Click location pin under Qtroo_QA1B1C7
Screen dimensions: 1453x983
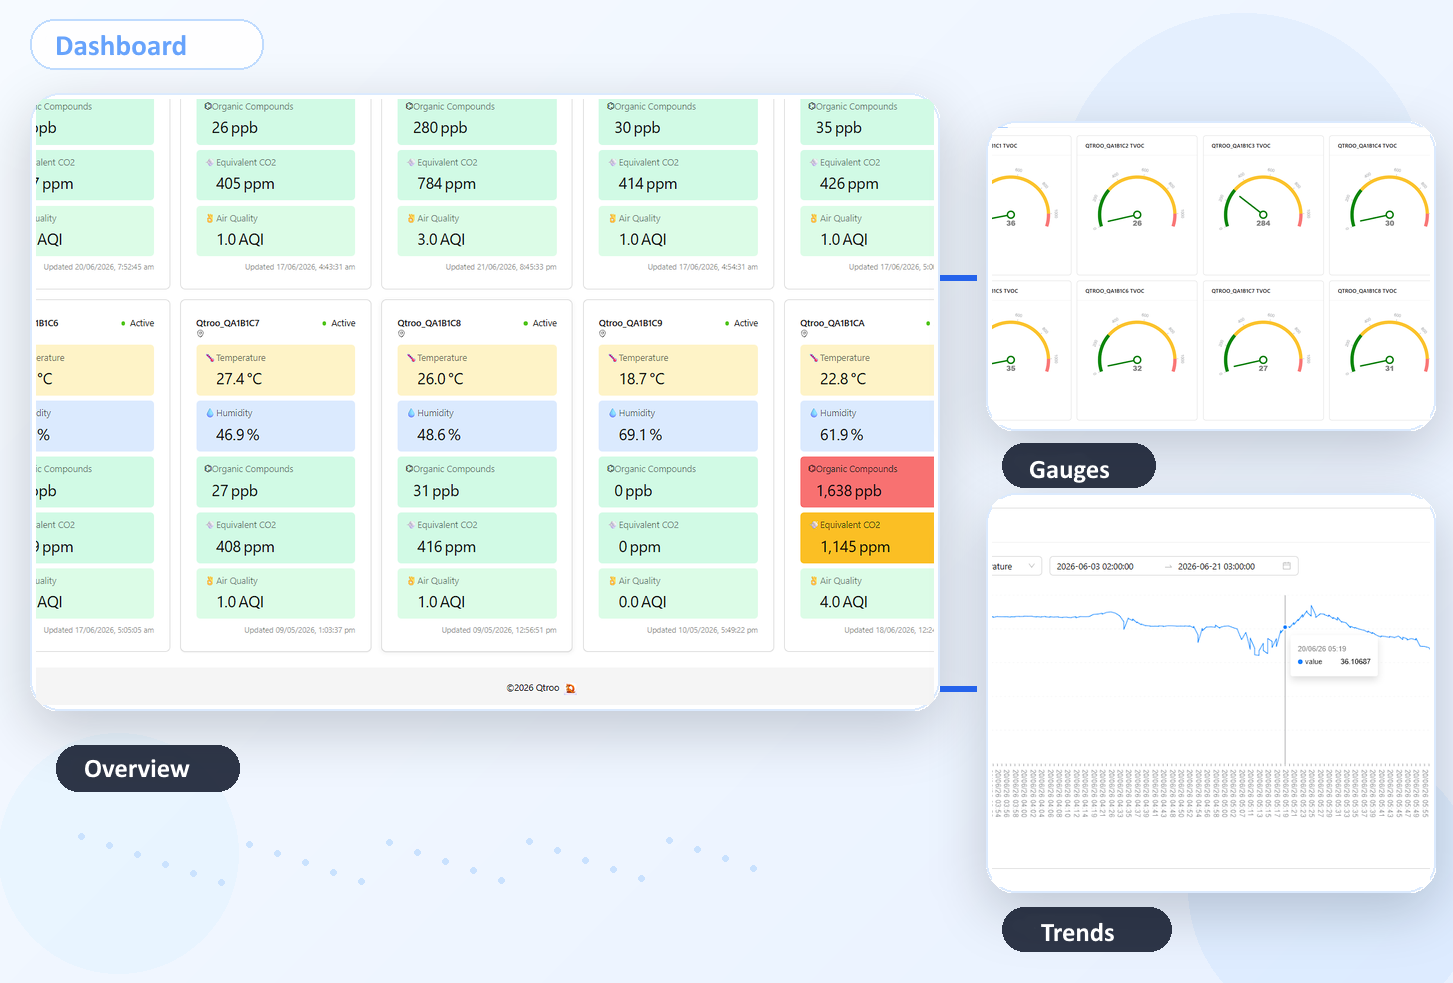click(200, 334)
